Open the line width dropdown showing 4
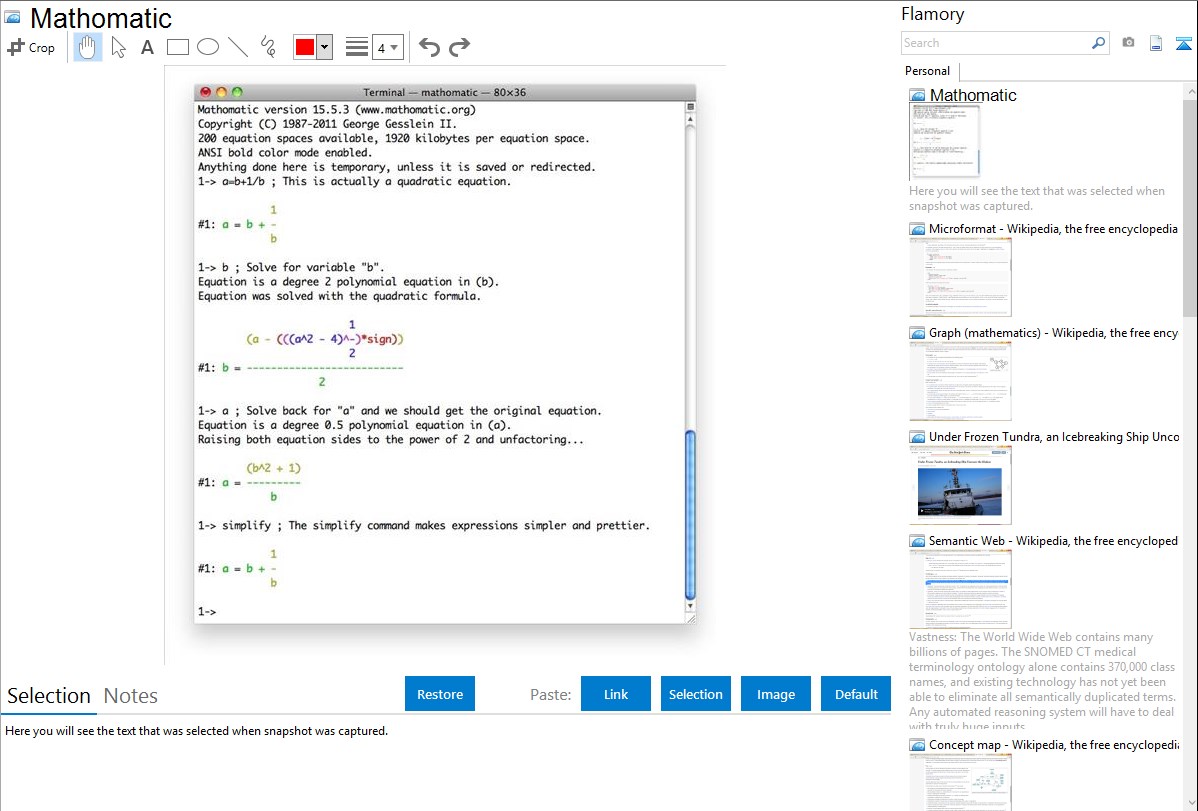The image size is (1198, 811). (x=388, y=47)
